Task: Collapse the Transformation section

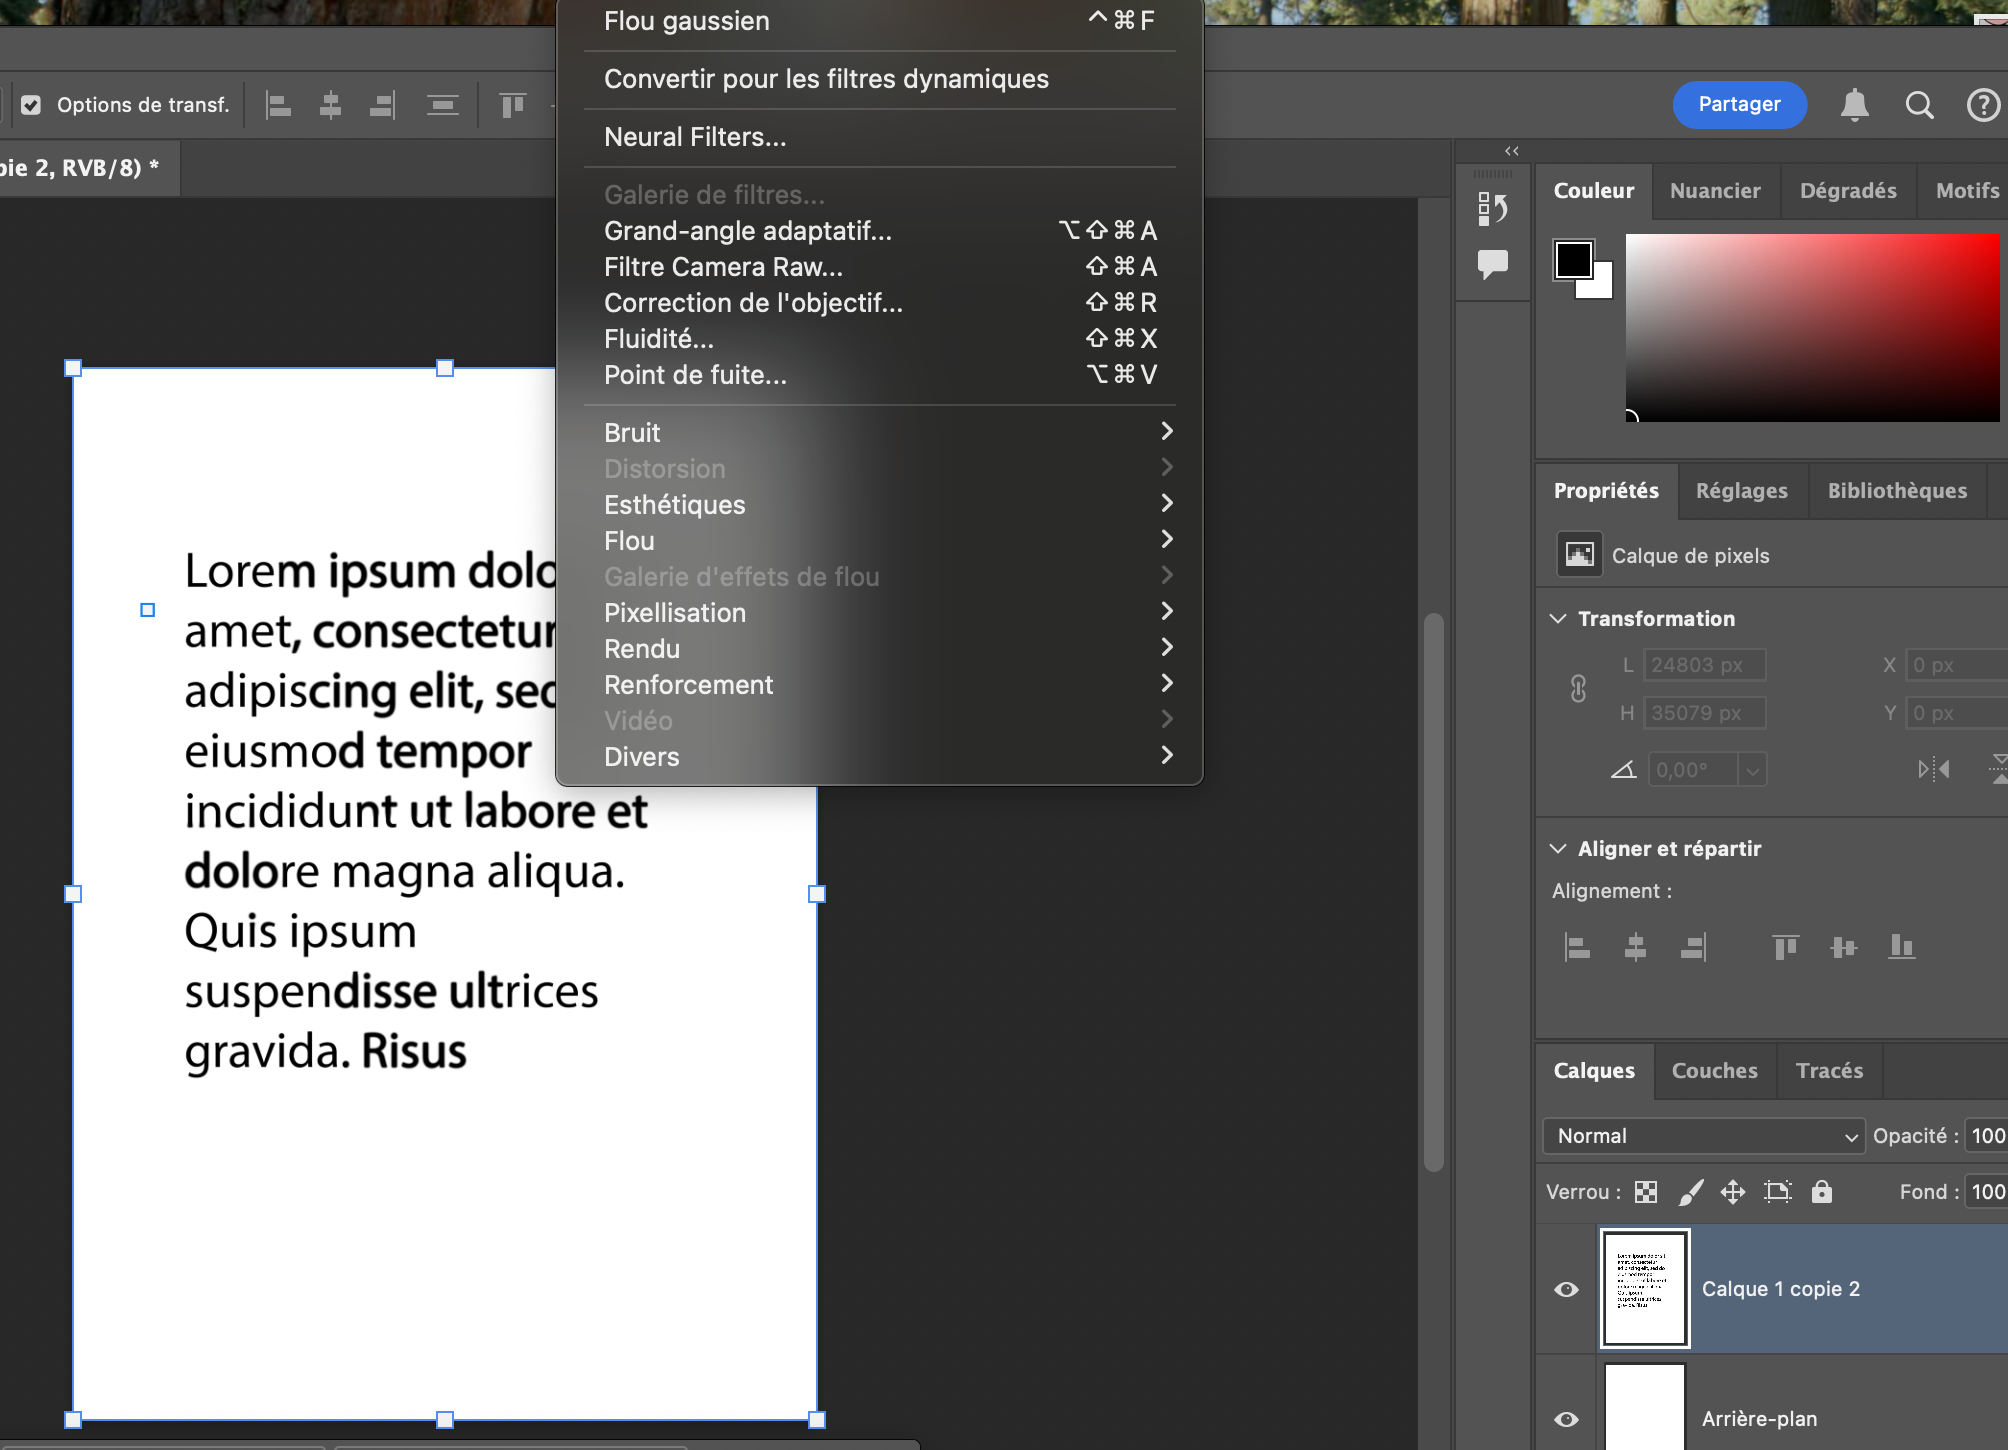Action: (1558, 618)
